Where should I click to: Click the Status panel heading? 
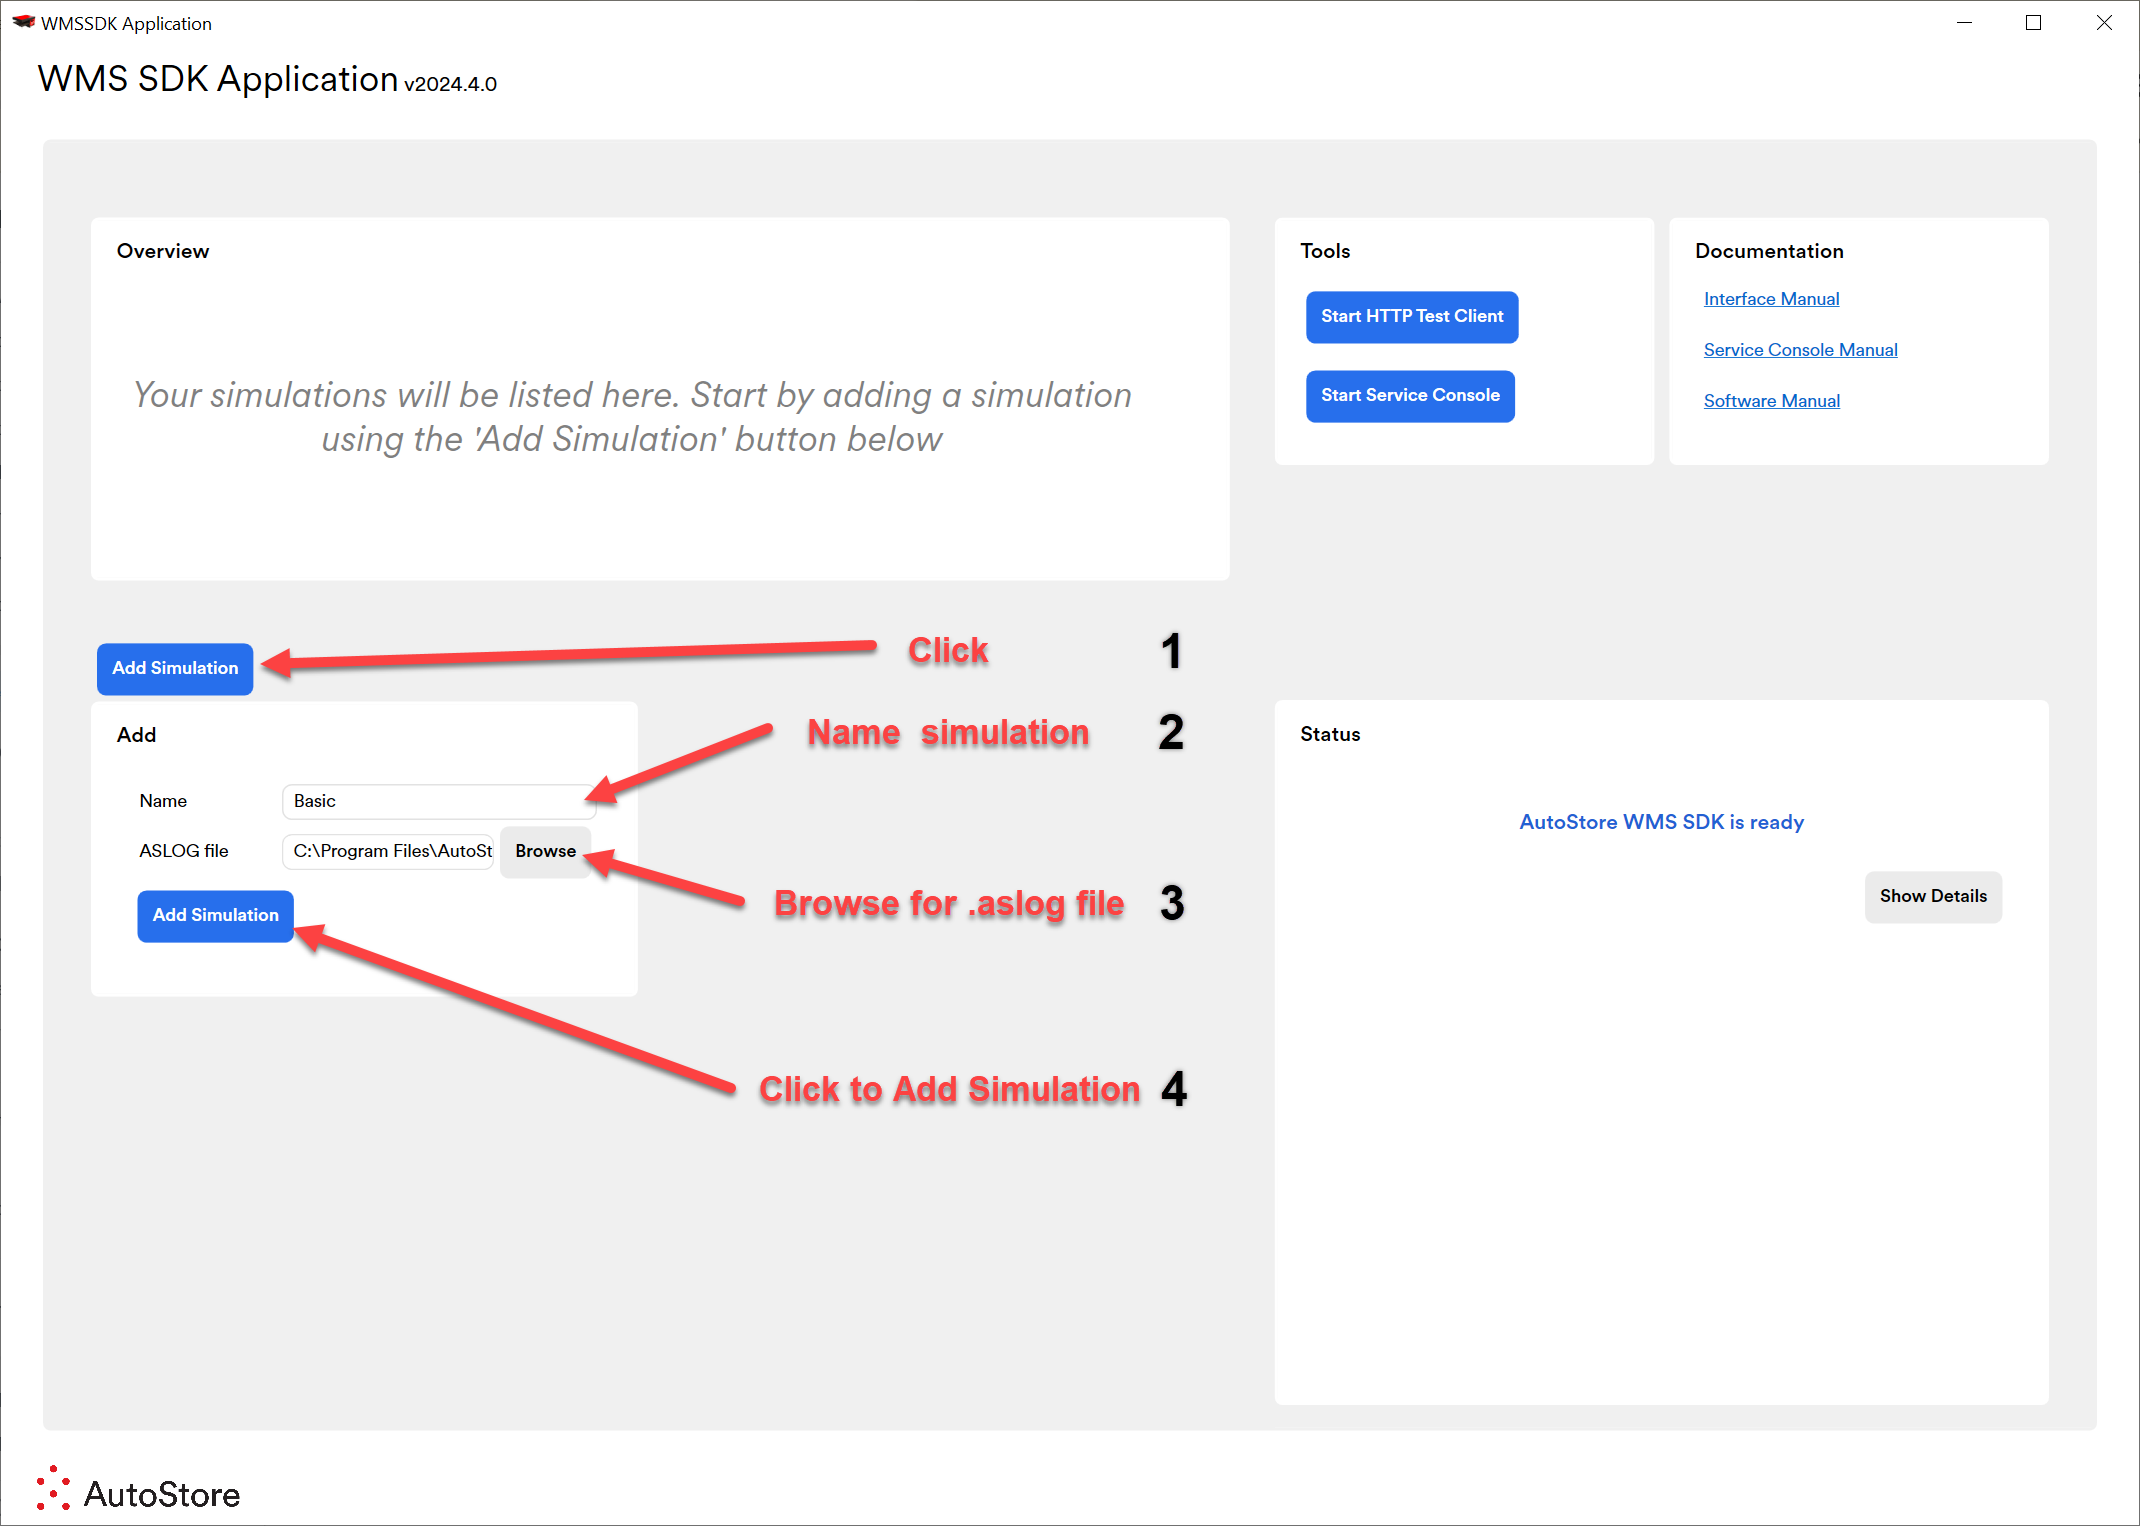click(x=1329, y=734)
